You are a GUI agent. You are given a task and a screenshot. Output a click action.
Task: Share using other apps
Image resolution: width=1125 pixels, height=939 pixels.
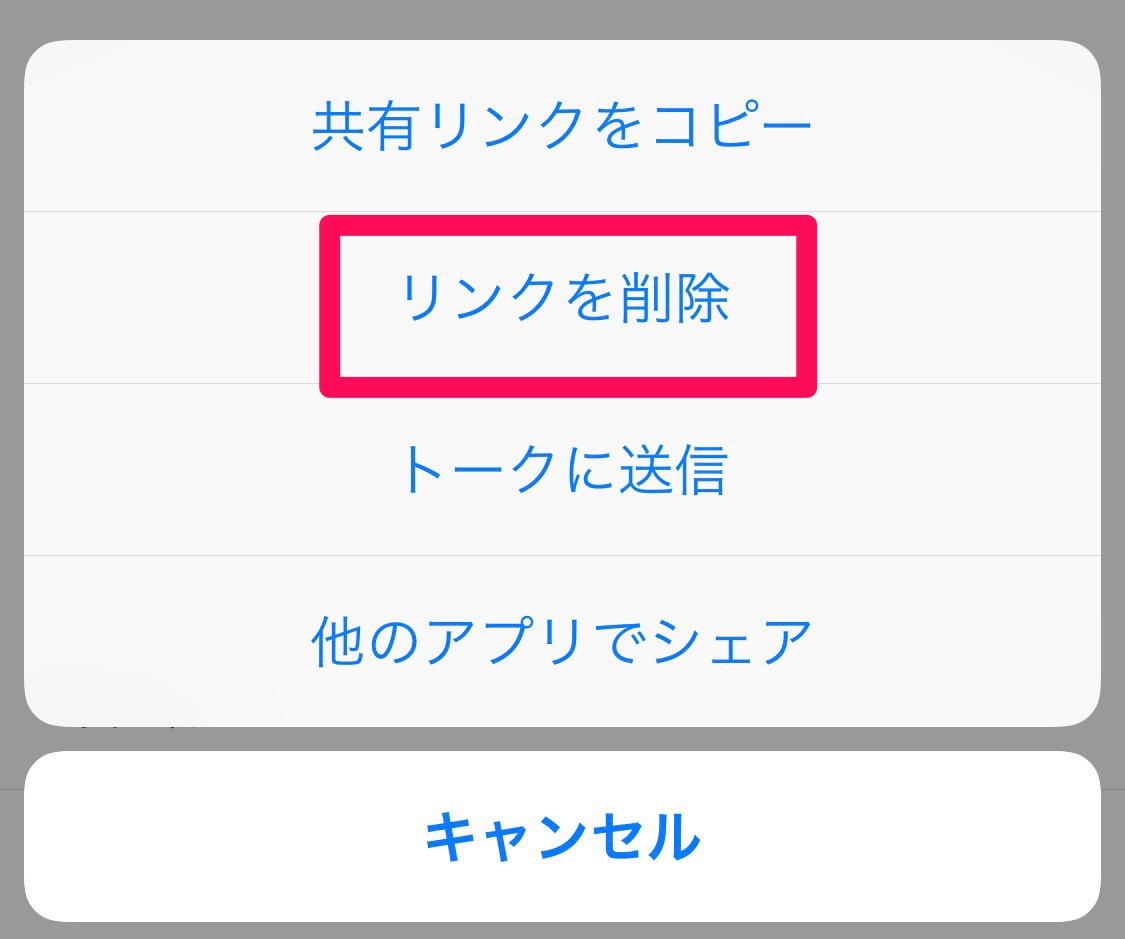click(x=562, y=641)
